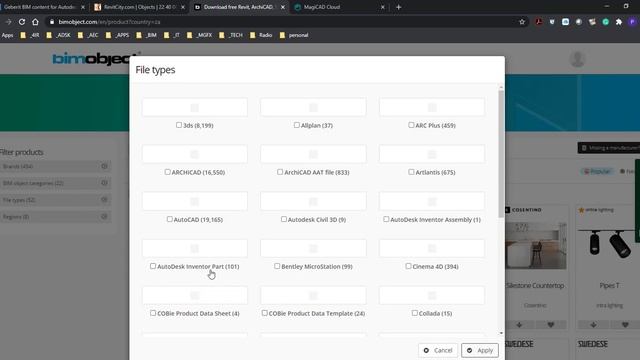Open the browser profile avatar
The image size is (640, 360).
[632, 22]
